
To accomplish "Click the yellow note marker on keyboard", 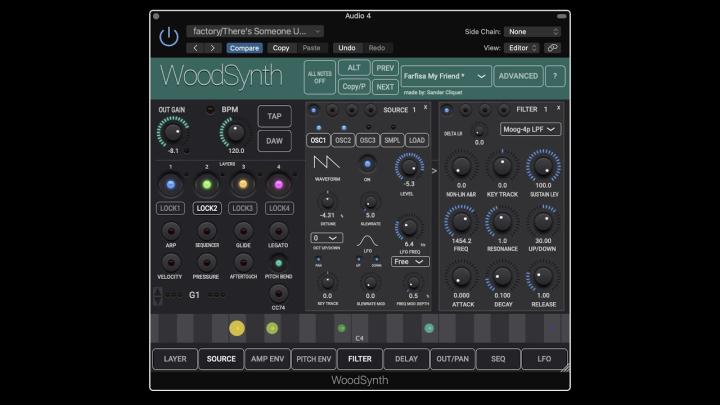I will 237,328.
